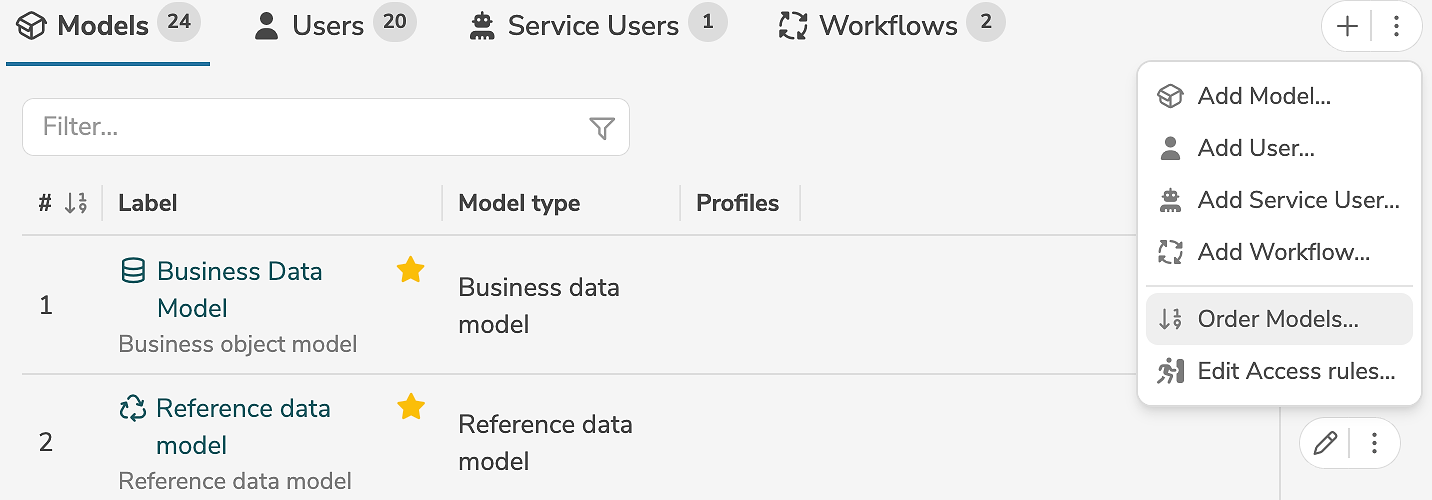Unfavorite the Business Data Model star
This screenshot has height=500, width=1432.
click(410, 270)
